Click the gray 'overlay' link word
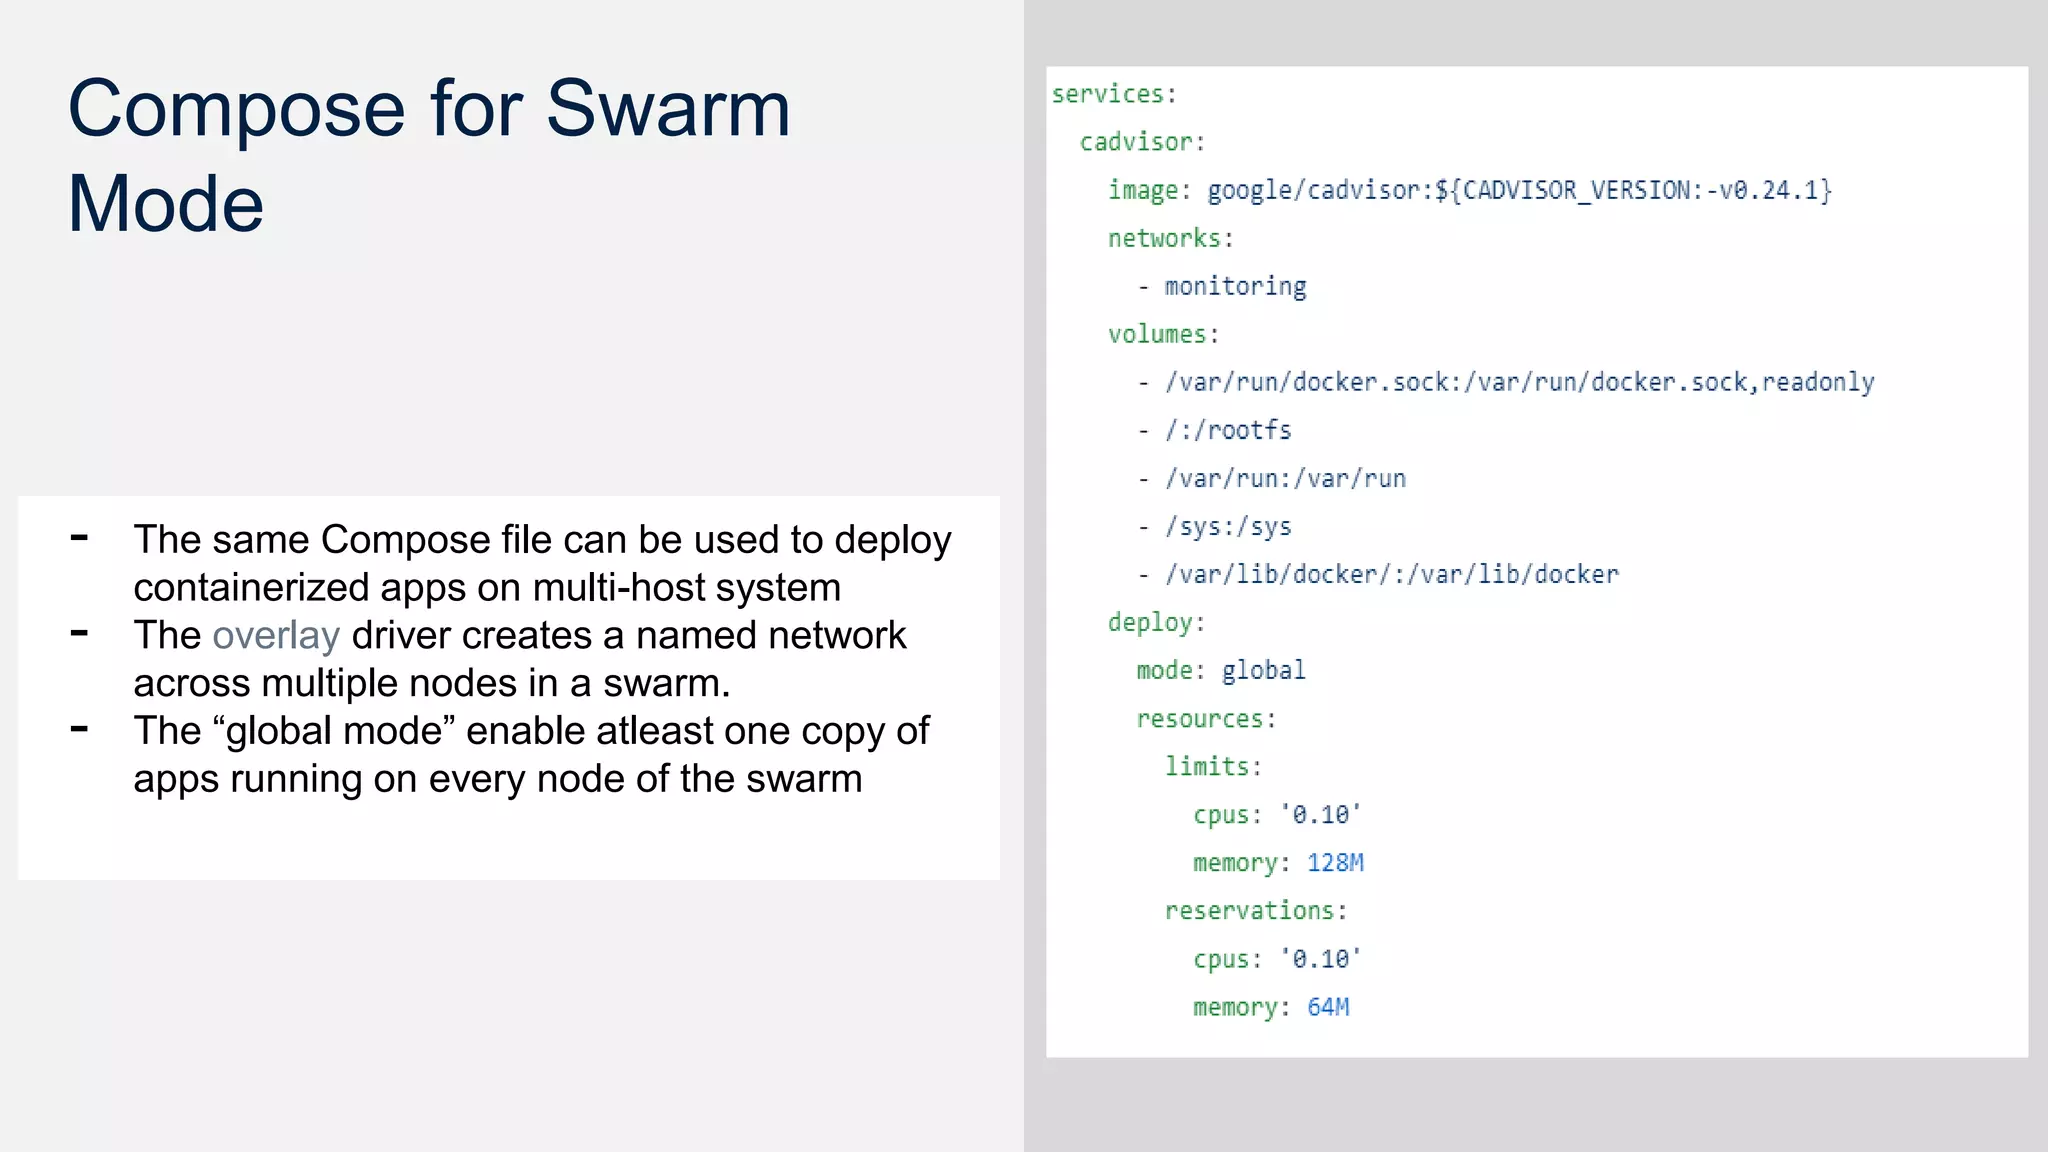Image resolution: width=2048 pixels, height=1152 pixels. pyautogui.click(x=276, y=636)
